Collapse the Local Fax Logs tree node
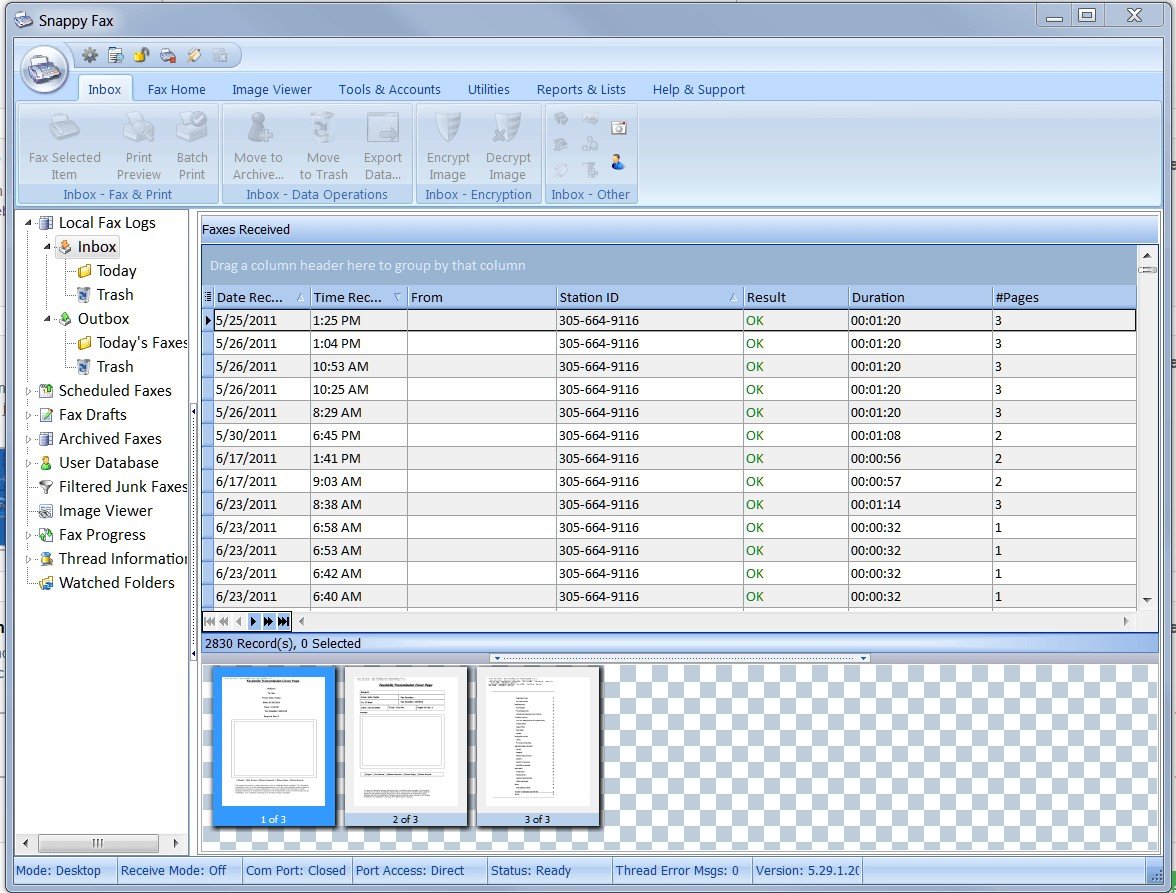Image resolution: width=1176 pixels, height=893 pixels. [28, 223]
